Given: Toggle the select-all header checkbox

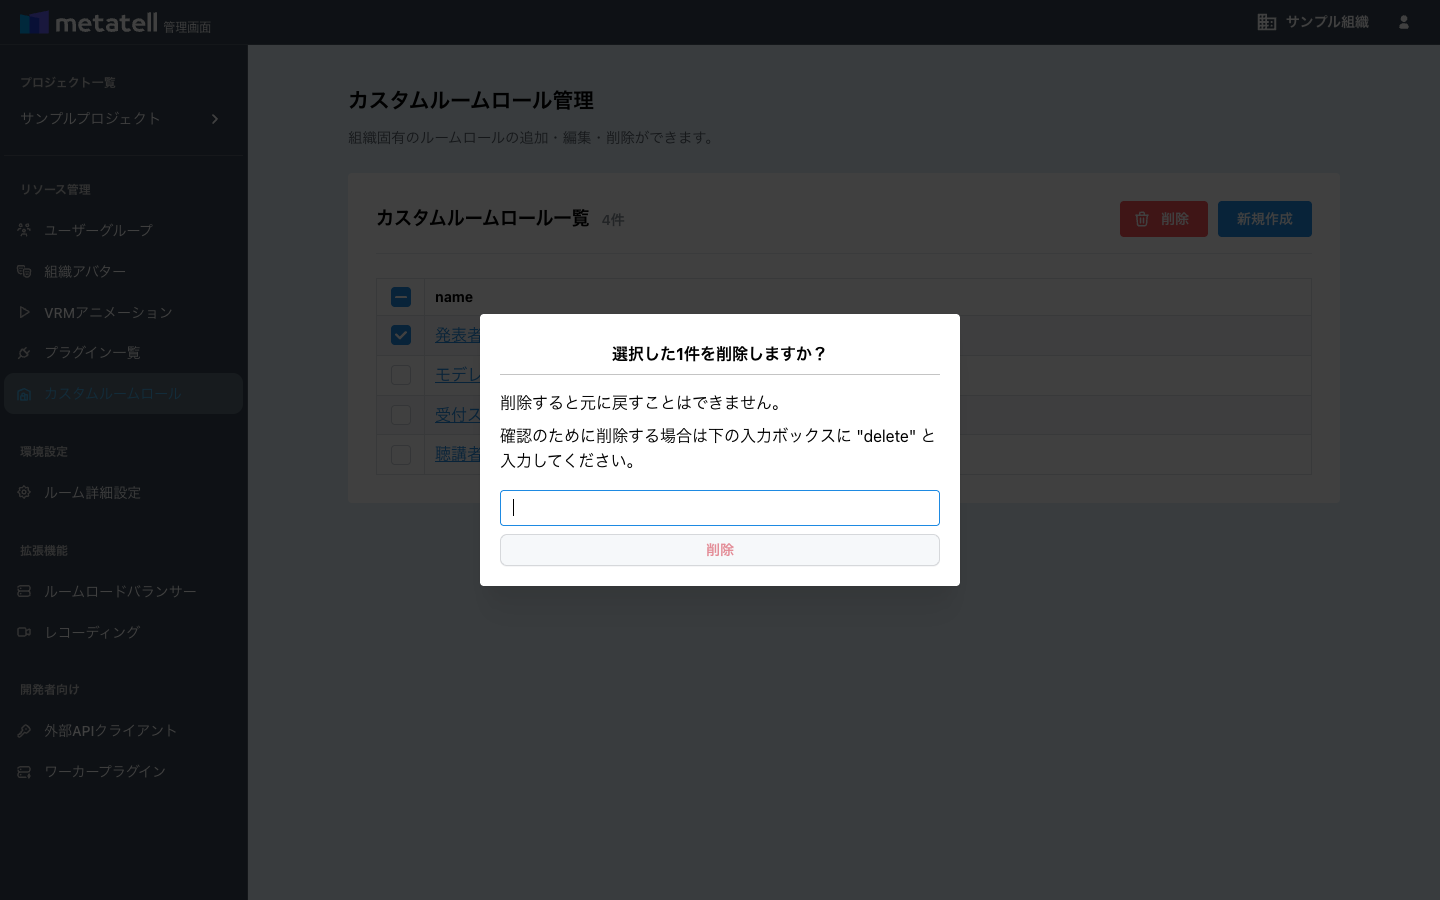Looking at the screenshot, I should point(401,297).
